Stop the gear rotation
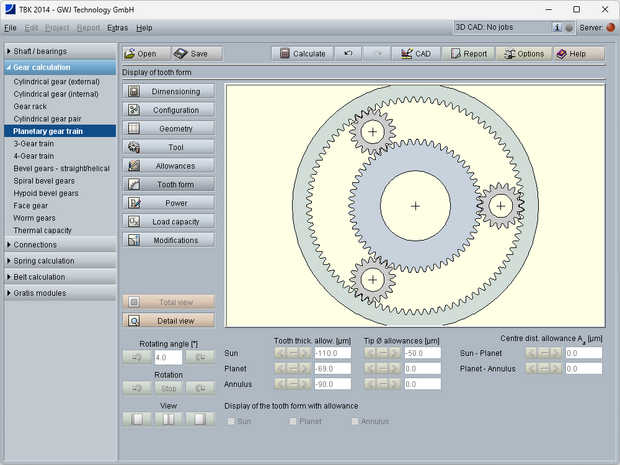This screenshot has height=465, width=620. pos(168,388)
